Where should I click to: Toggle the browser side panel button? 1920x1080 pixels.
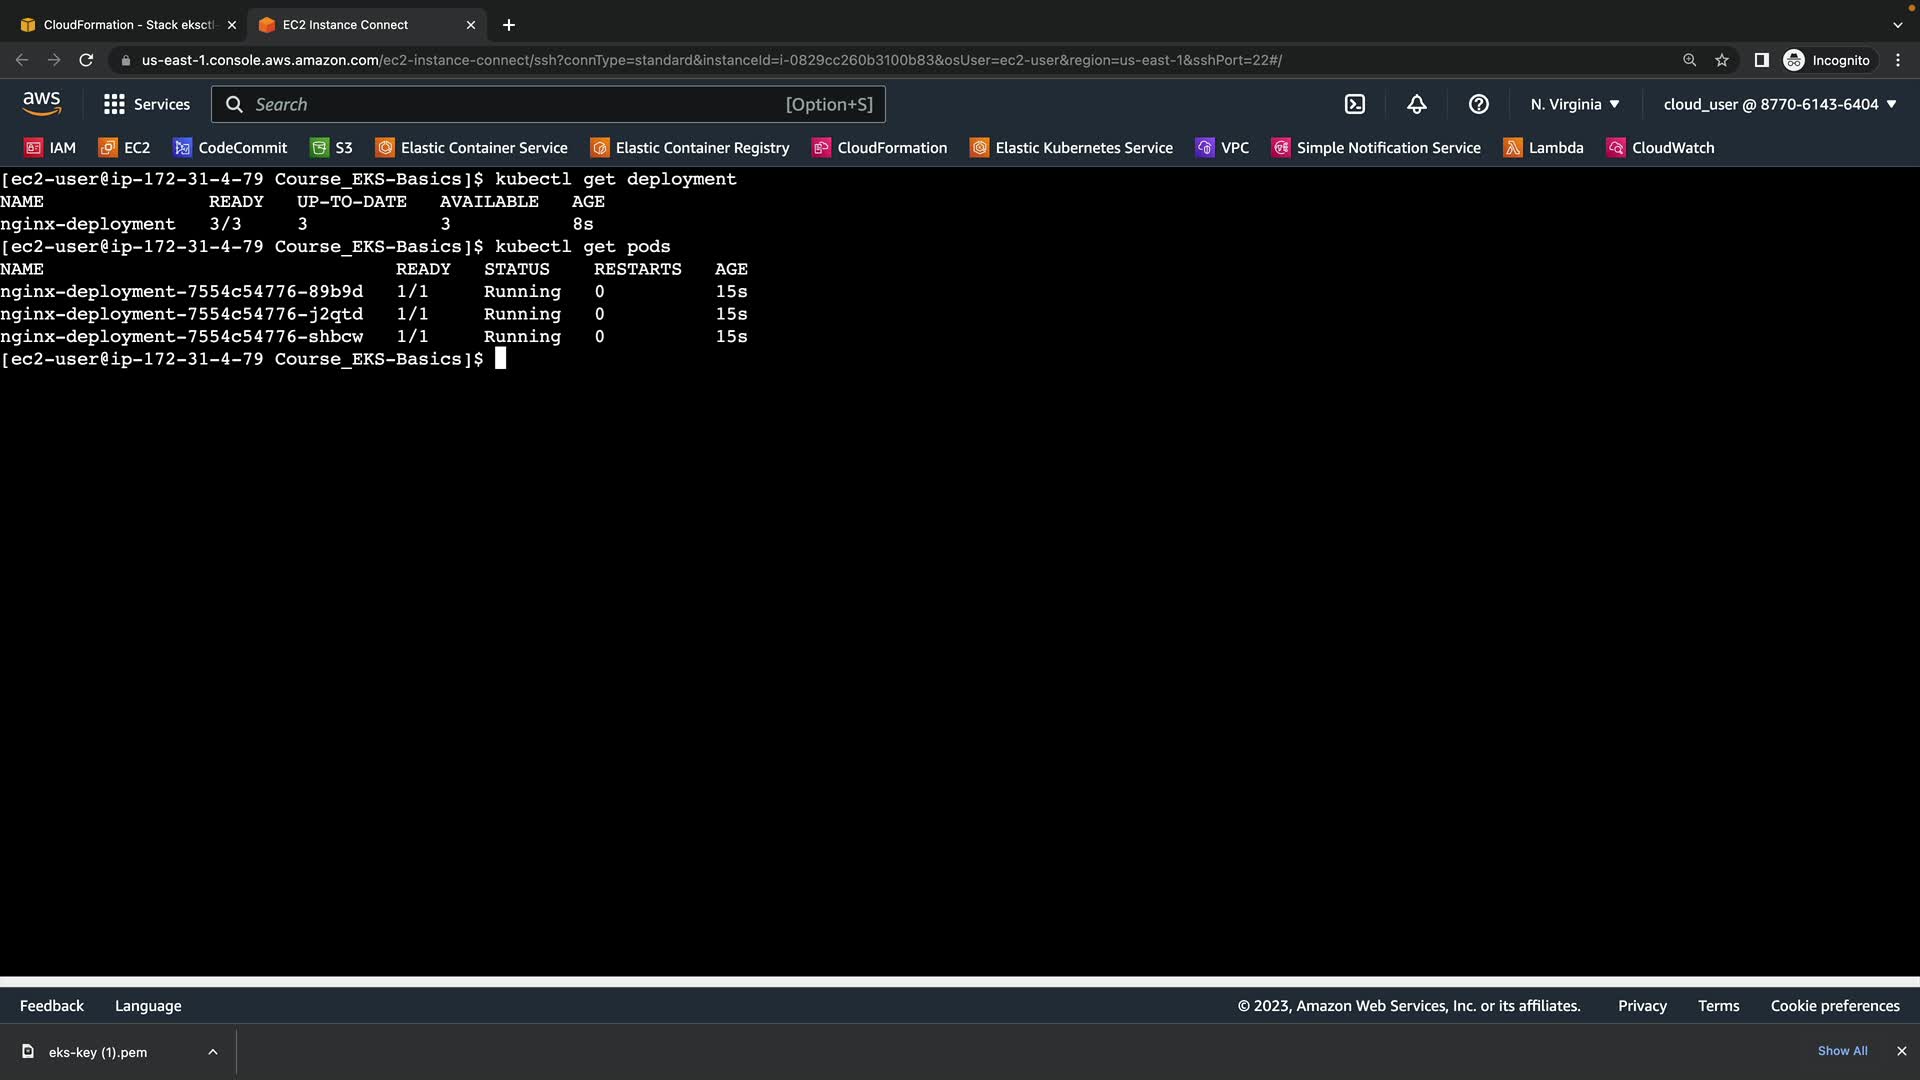click(x=1761, y=60)
